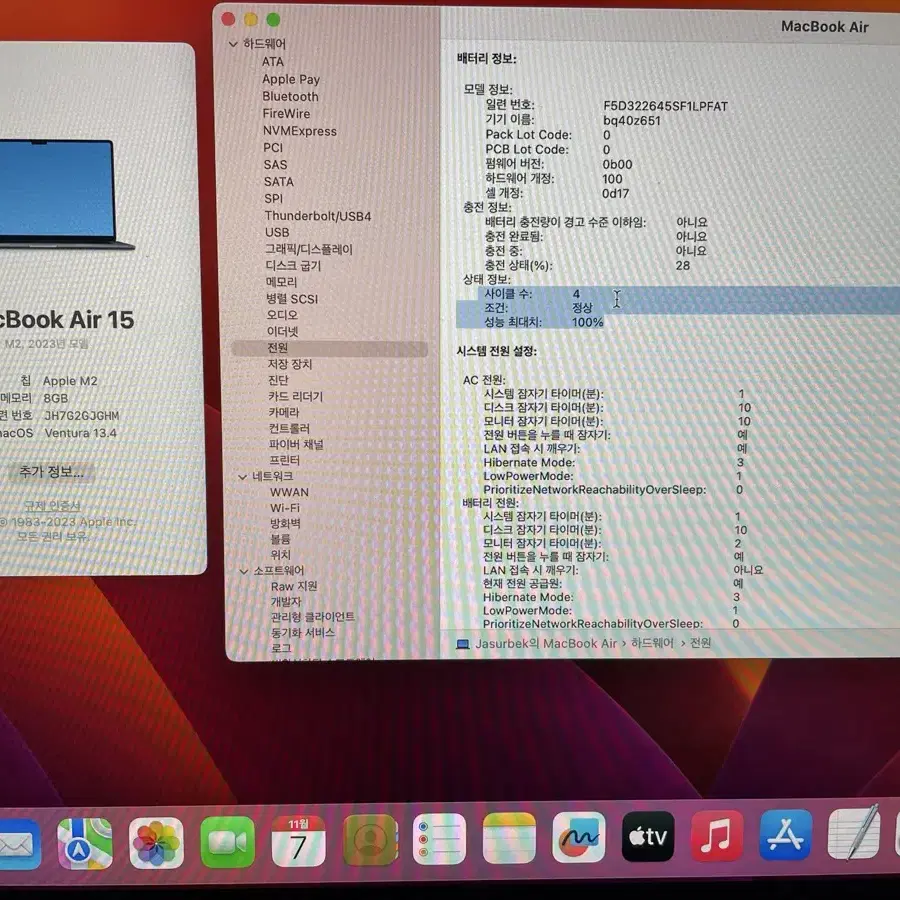Select 프린터 in the sidebar
The width and height of the screenshot is (900, 900).
[x=285, y=460]
